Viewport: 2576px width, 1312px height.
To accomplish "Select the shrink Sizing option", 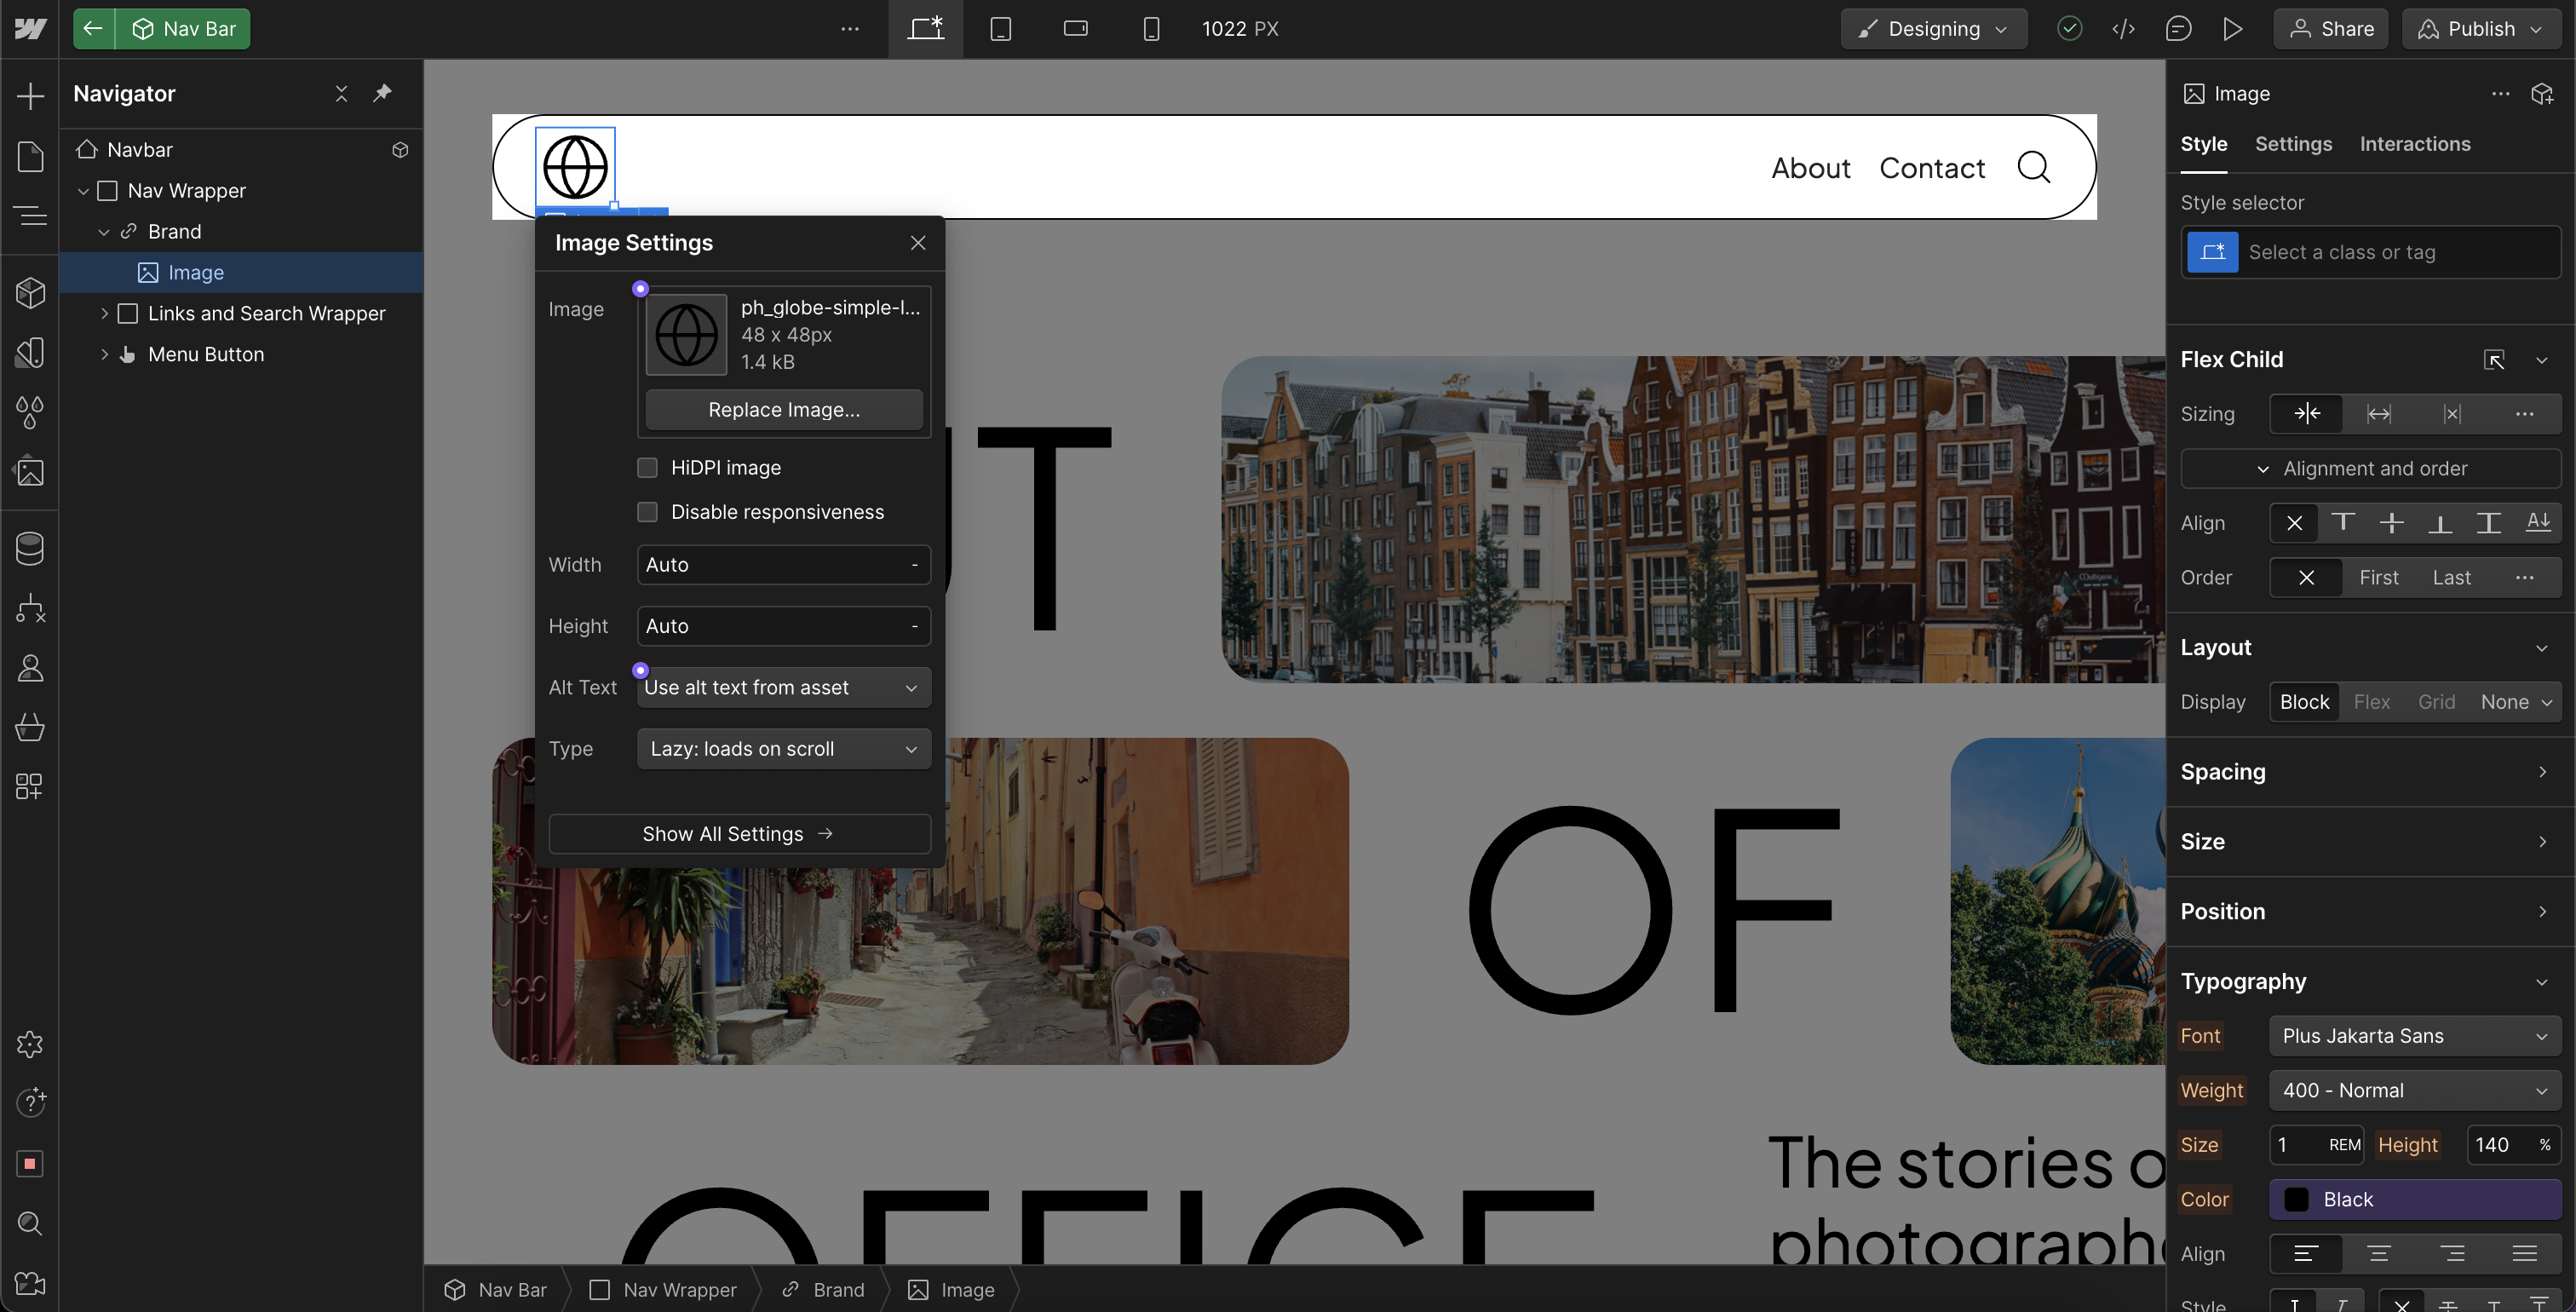I will click(2306, 414).
